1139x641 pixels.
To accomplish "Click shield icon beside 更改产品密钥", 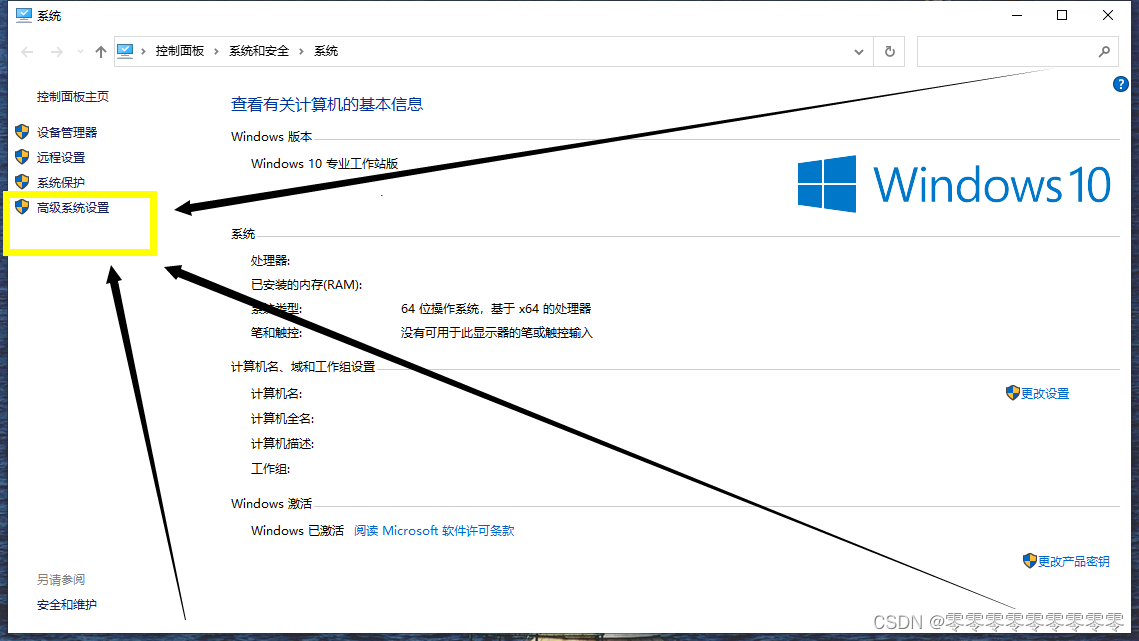I will pos(1029,561).
